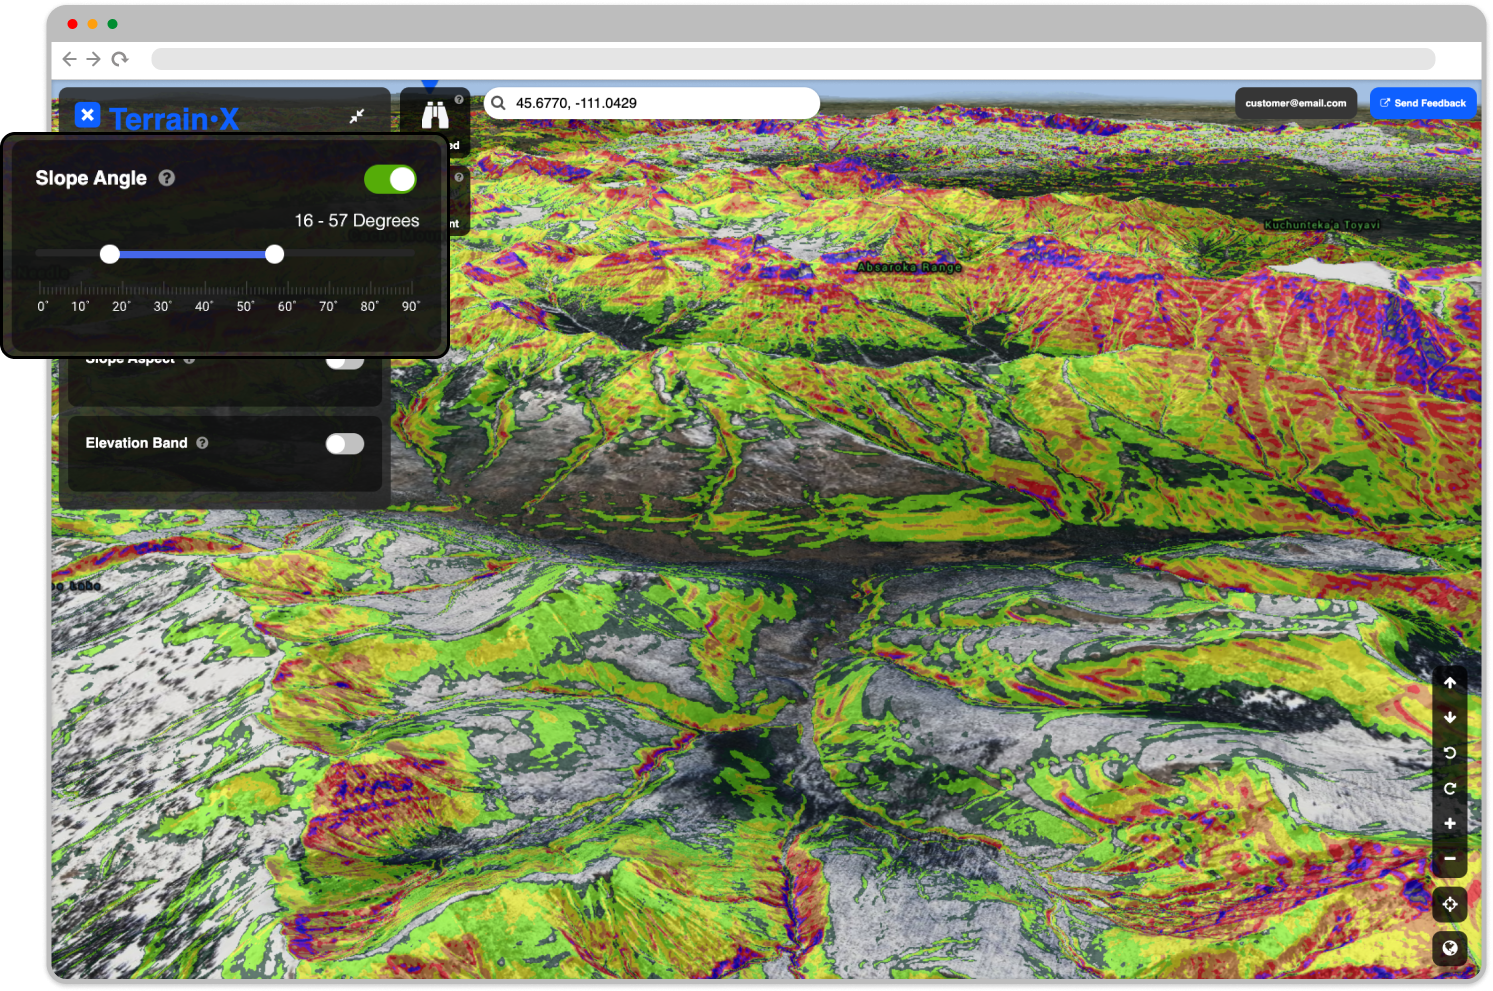This screenshot has width=1493, height=991.
Task: Click the Elevation Band help icon
Action: pos(203,443)
